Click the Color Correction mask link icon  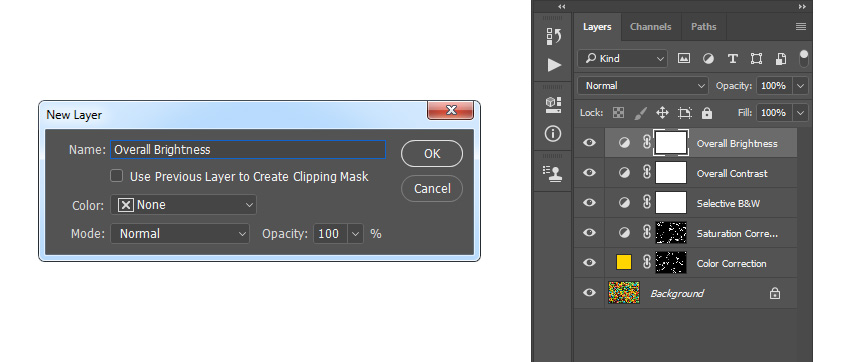[x=646, y=263]
